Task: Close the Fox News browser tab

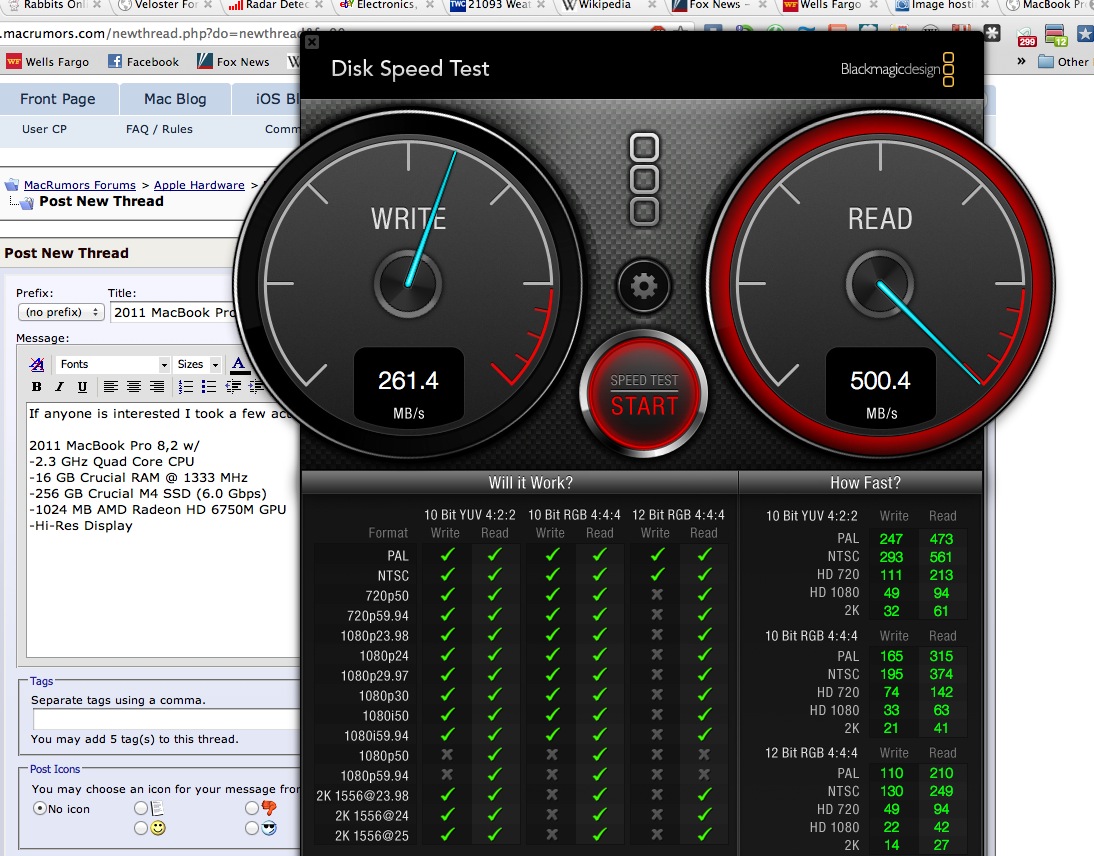Action: point(763,5)
